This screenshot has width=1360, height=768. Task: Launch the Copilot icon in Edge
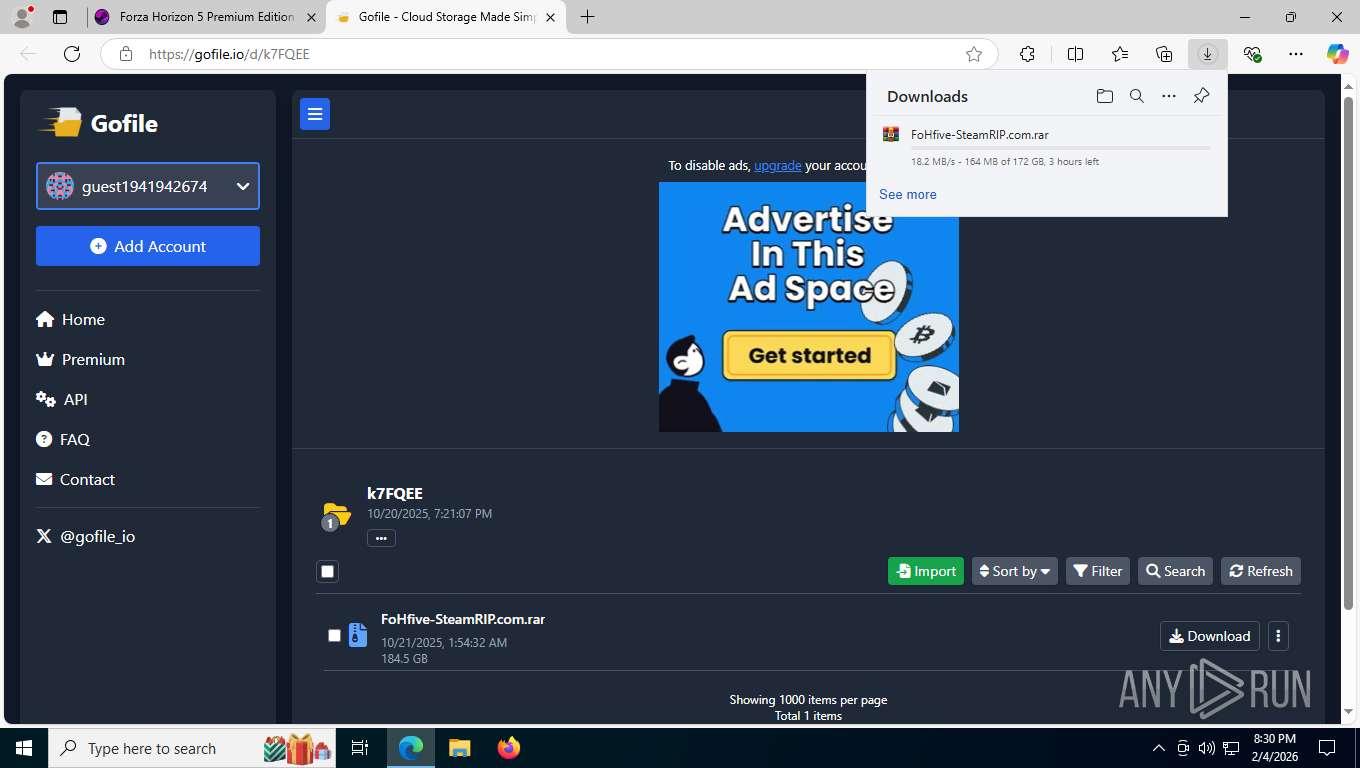click(1337, 54)
